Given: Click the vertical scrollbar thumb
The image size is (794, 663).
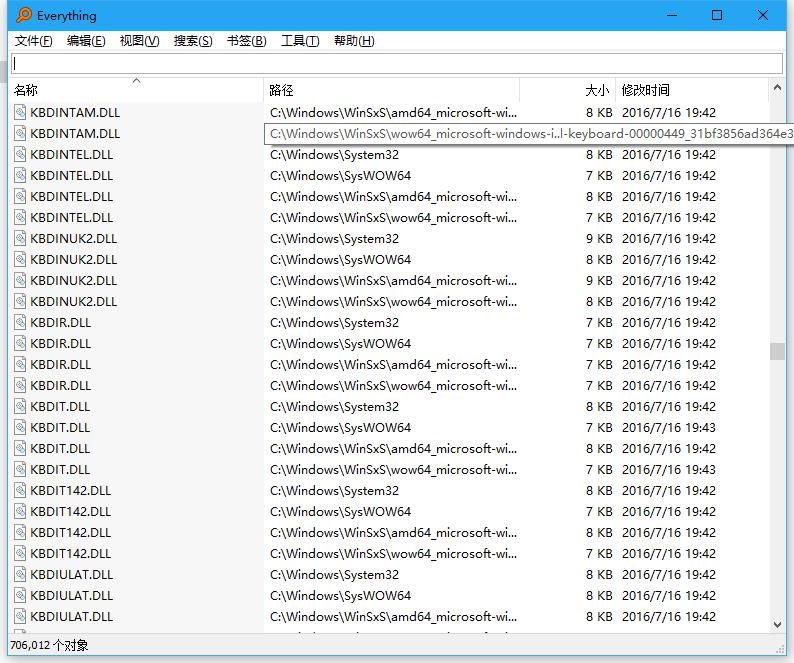Looking at the screenshot, I should tap(777, 351).
